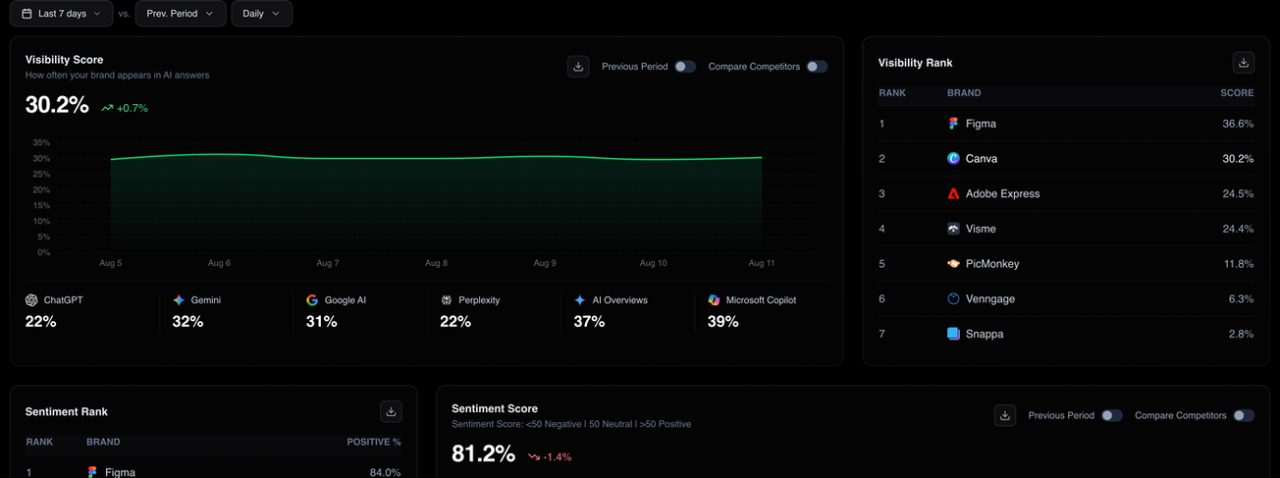Screen dimensions: 1280x478
Task: Click the 11.8% score for PicMonkey
Action: pyautogui.click(x=1238, y=264)
